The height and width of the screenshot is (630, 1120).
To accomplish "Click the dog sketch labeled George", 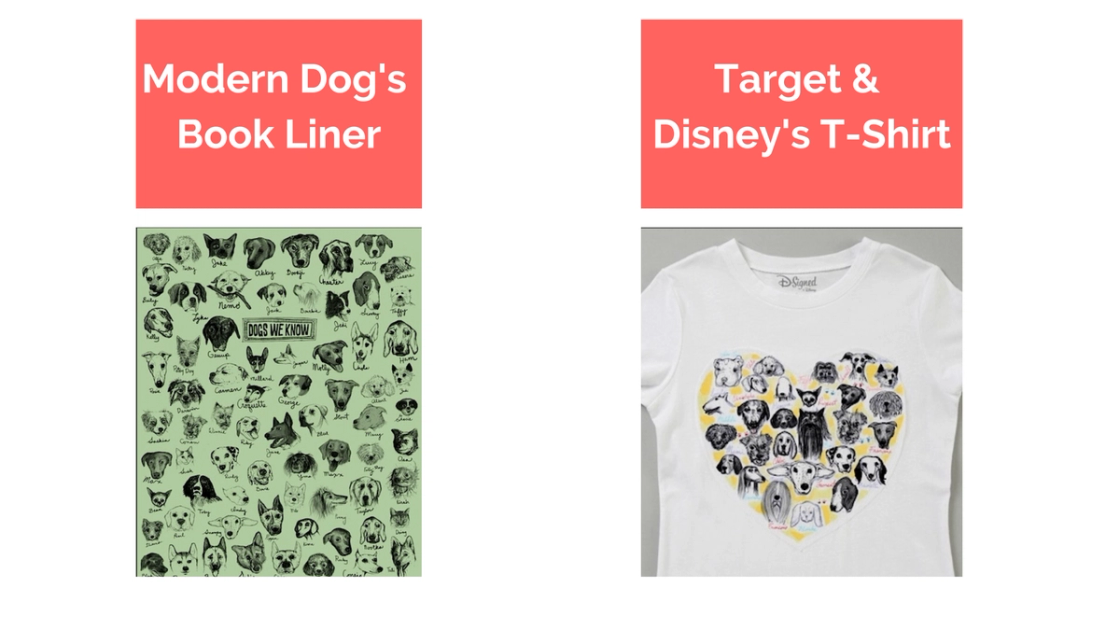I will [x=294, y=387].
